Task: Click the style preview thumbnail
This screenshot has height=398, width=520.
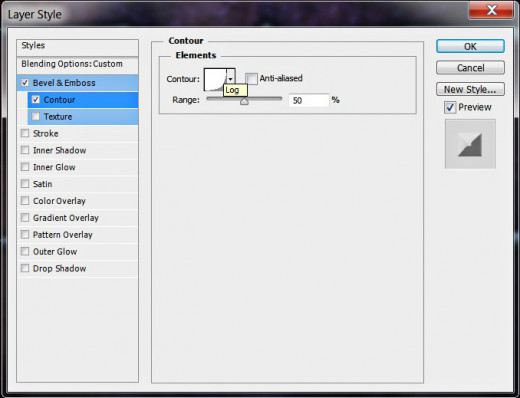Action: [x=470, y=144]
